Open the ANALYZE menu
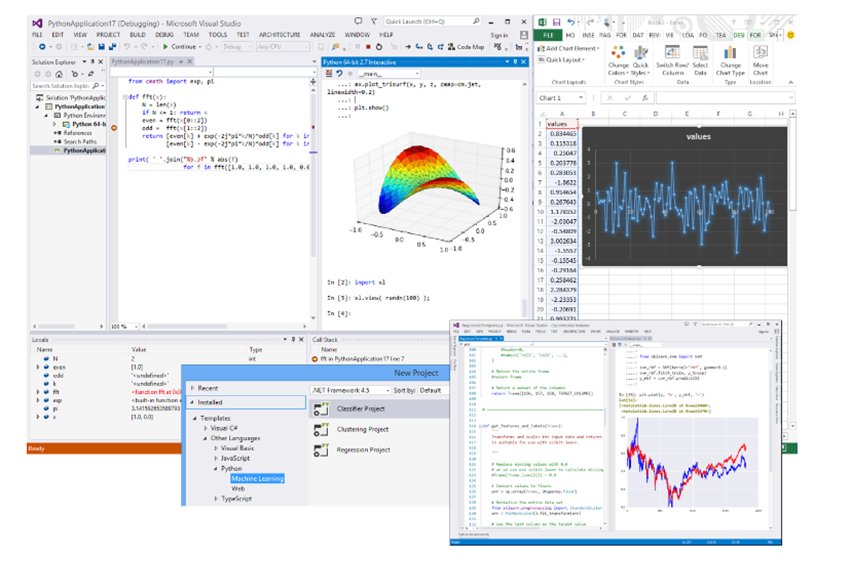The image size is (851, 561). click(x=322, y=35)
